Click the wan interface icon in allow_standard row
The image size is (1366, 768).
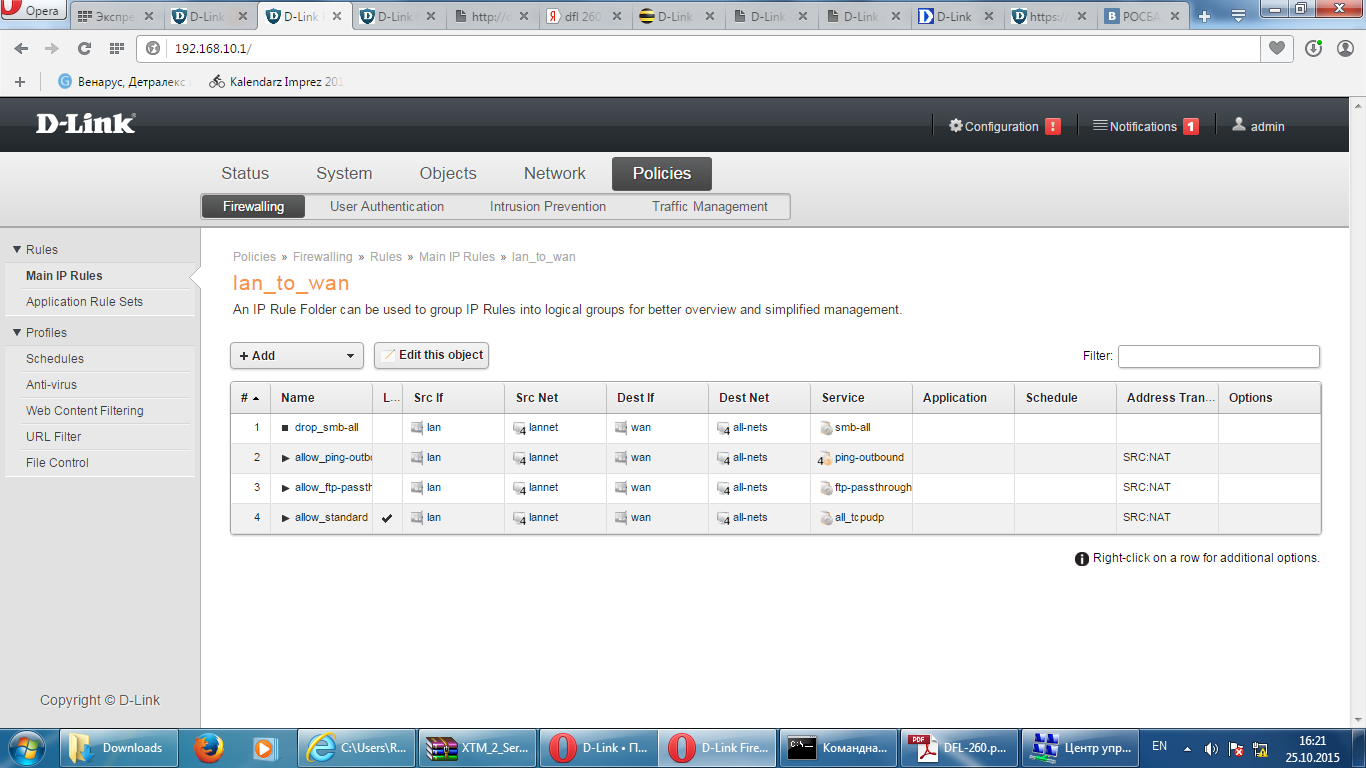click(x=621, y=518)
